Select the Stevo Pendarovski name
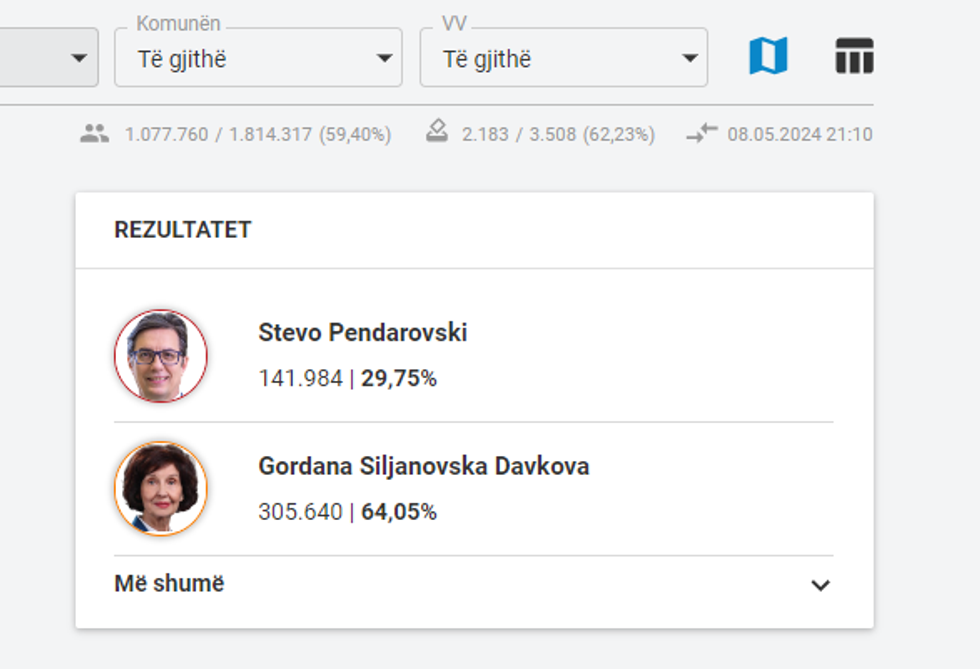 (x=362, y=332)
